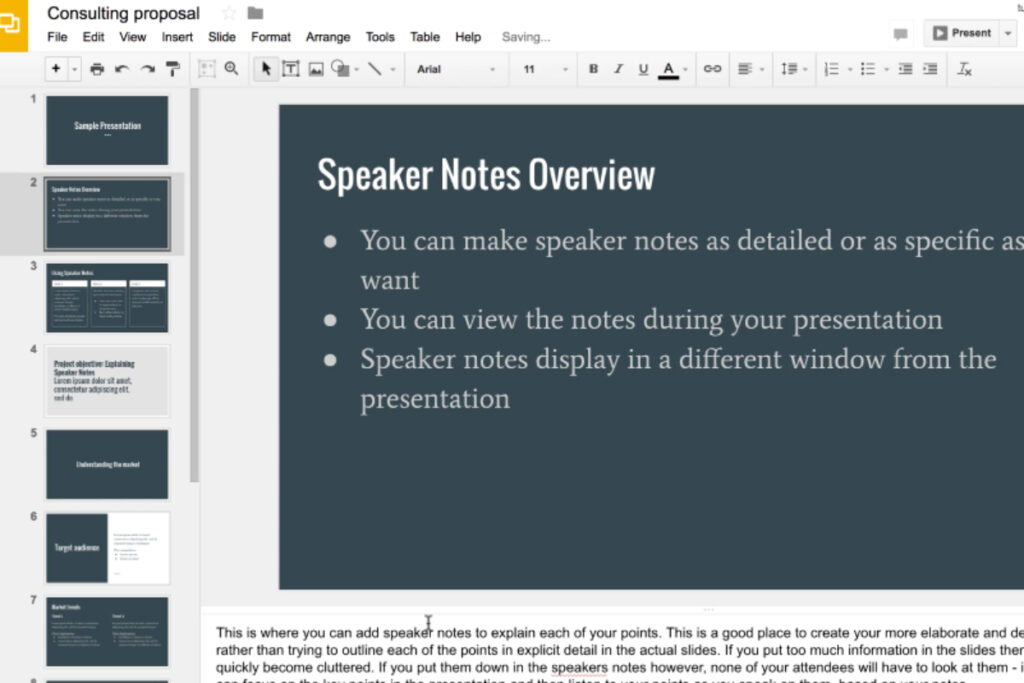Select slide 7 thumbnail in filmstrip

tap(107, 631)
